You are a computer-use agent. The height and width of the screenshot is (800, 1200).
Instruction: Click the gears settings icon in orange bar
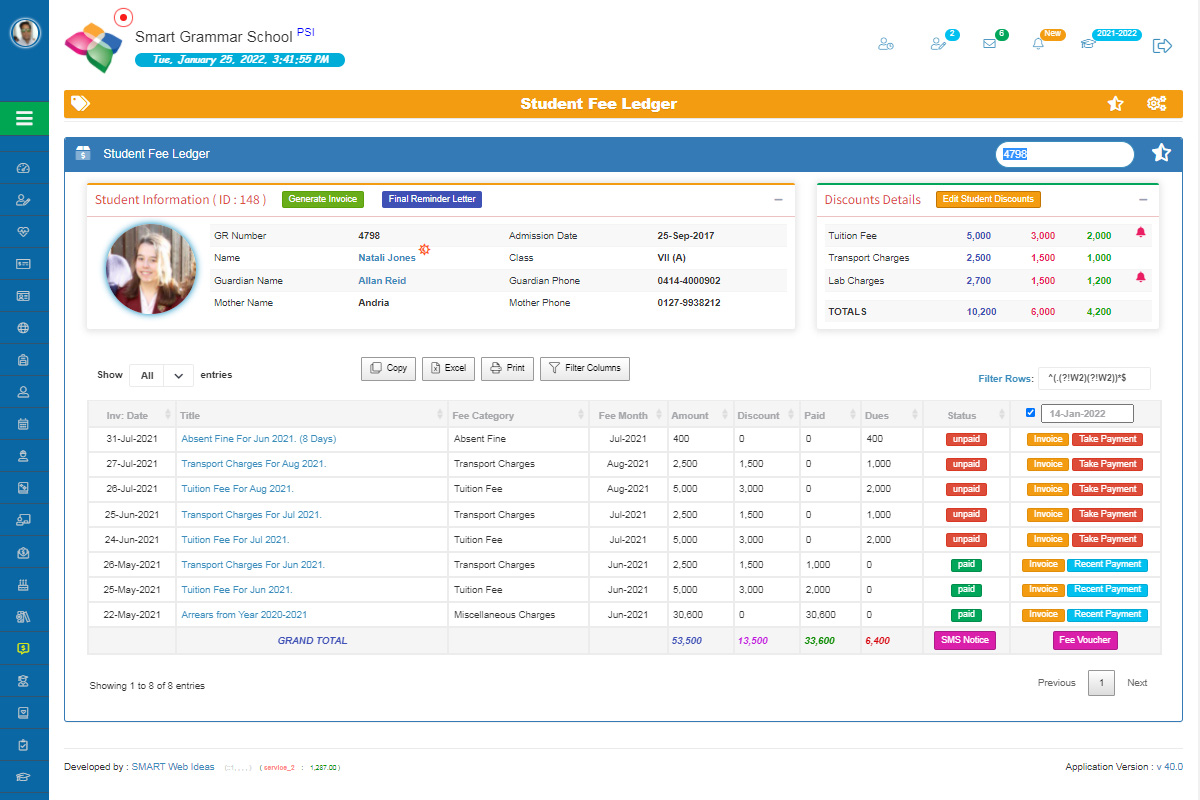tap(1157, 103)
